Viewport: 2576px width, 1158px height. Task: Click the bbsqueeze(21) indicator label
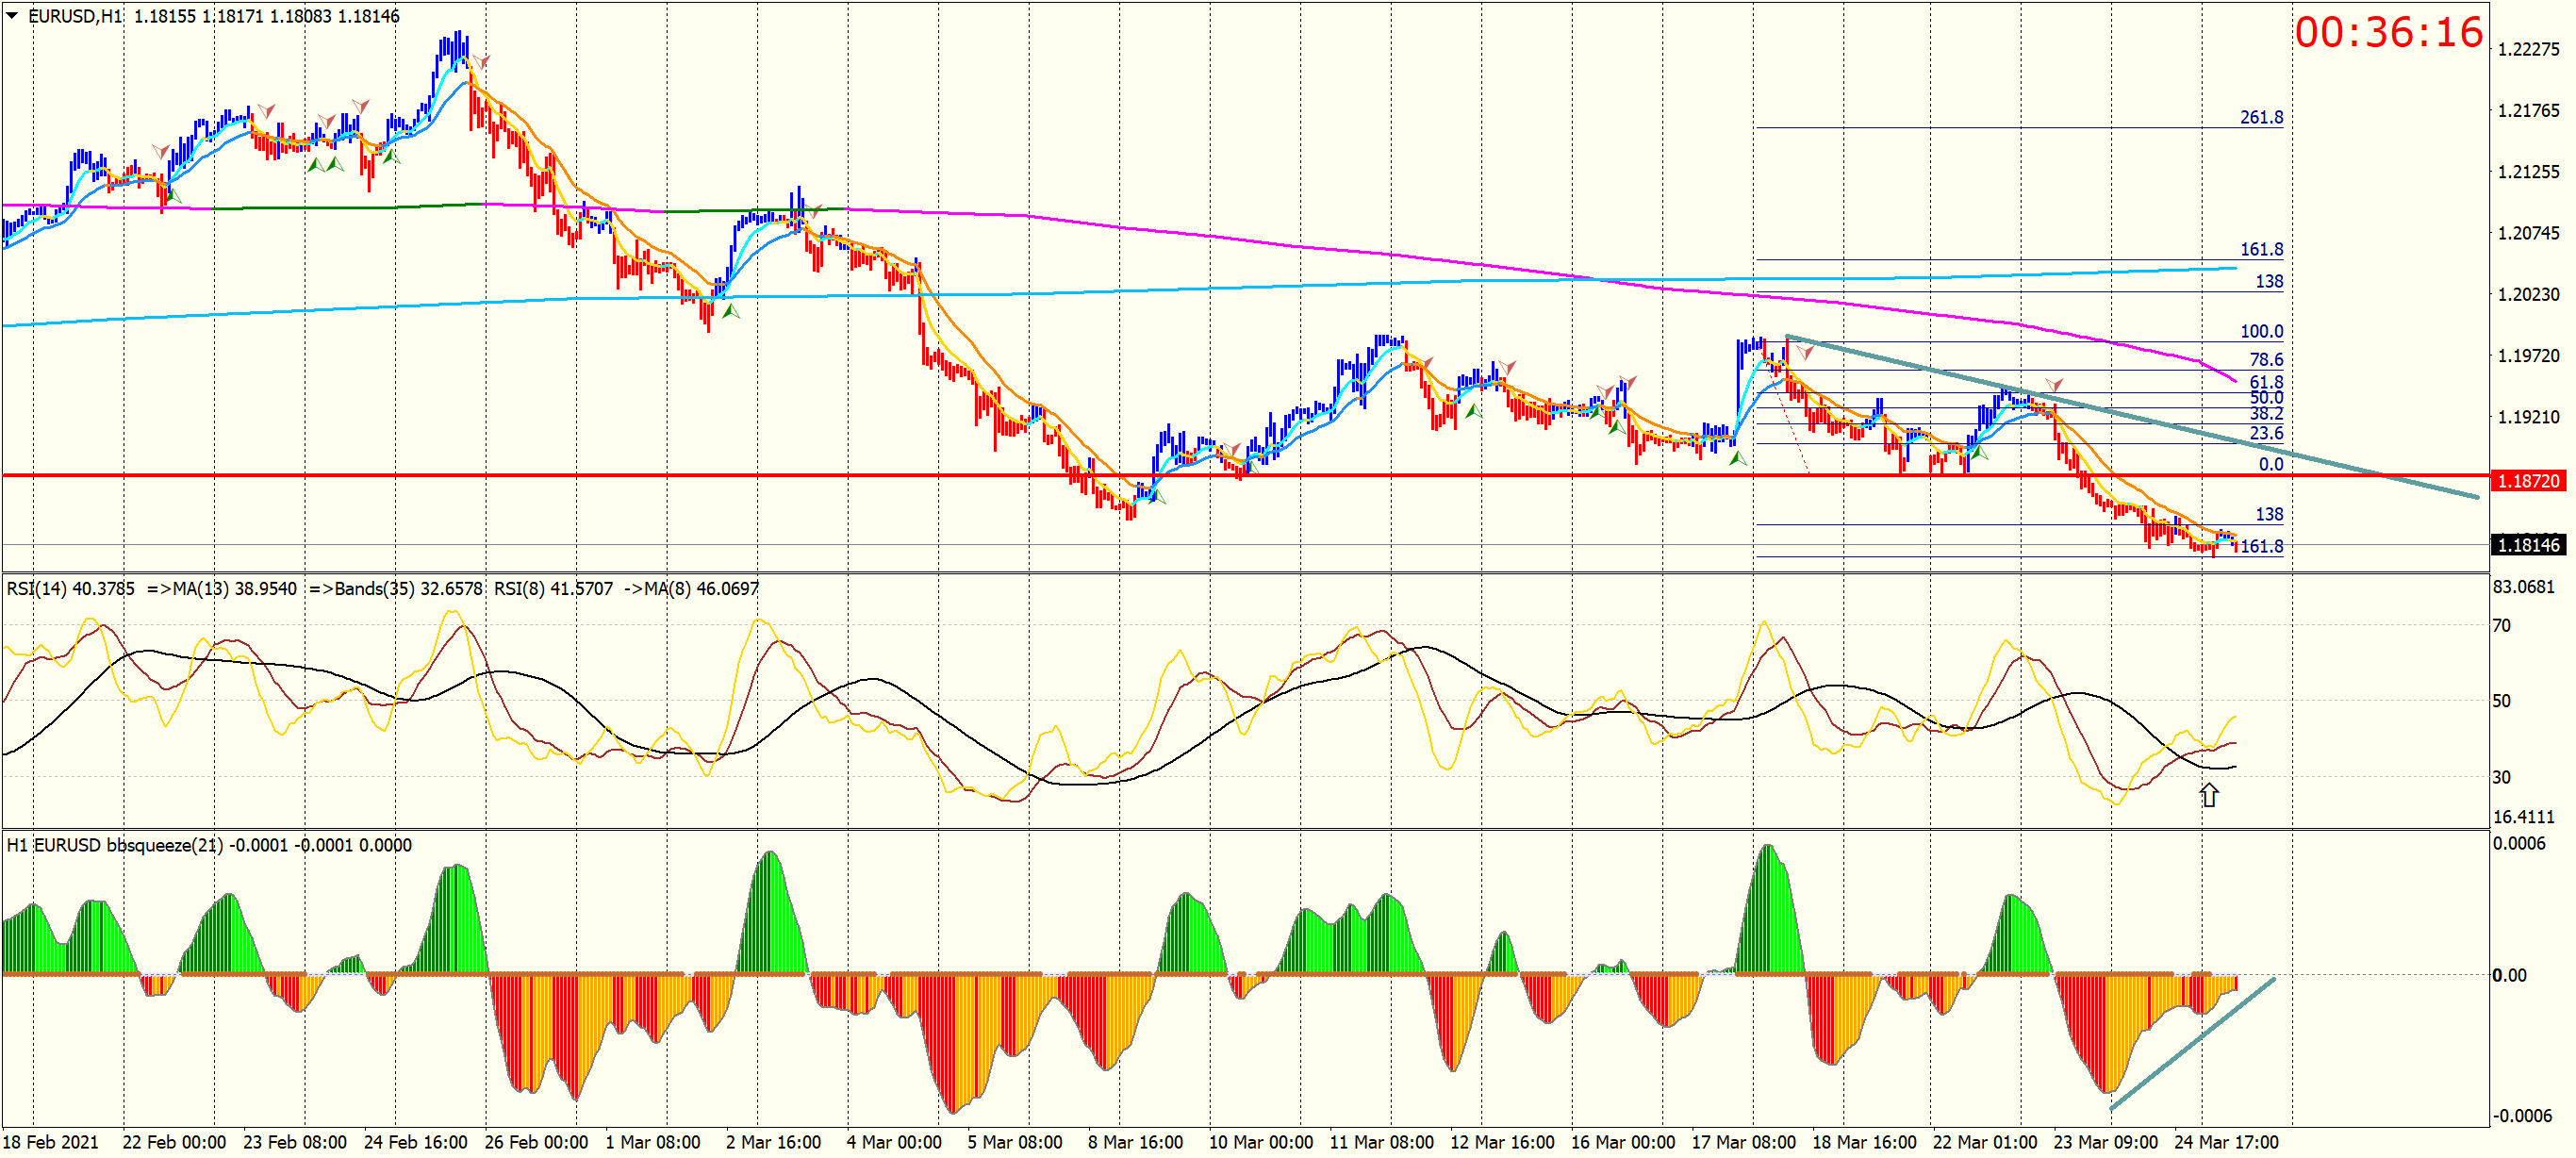click(x=165, y=845)
